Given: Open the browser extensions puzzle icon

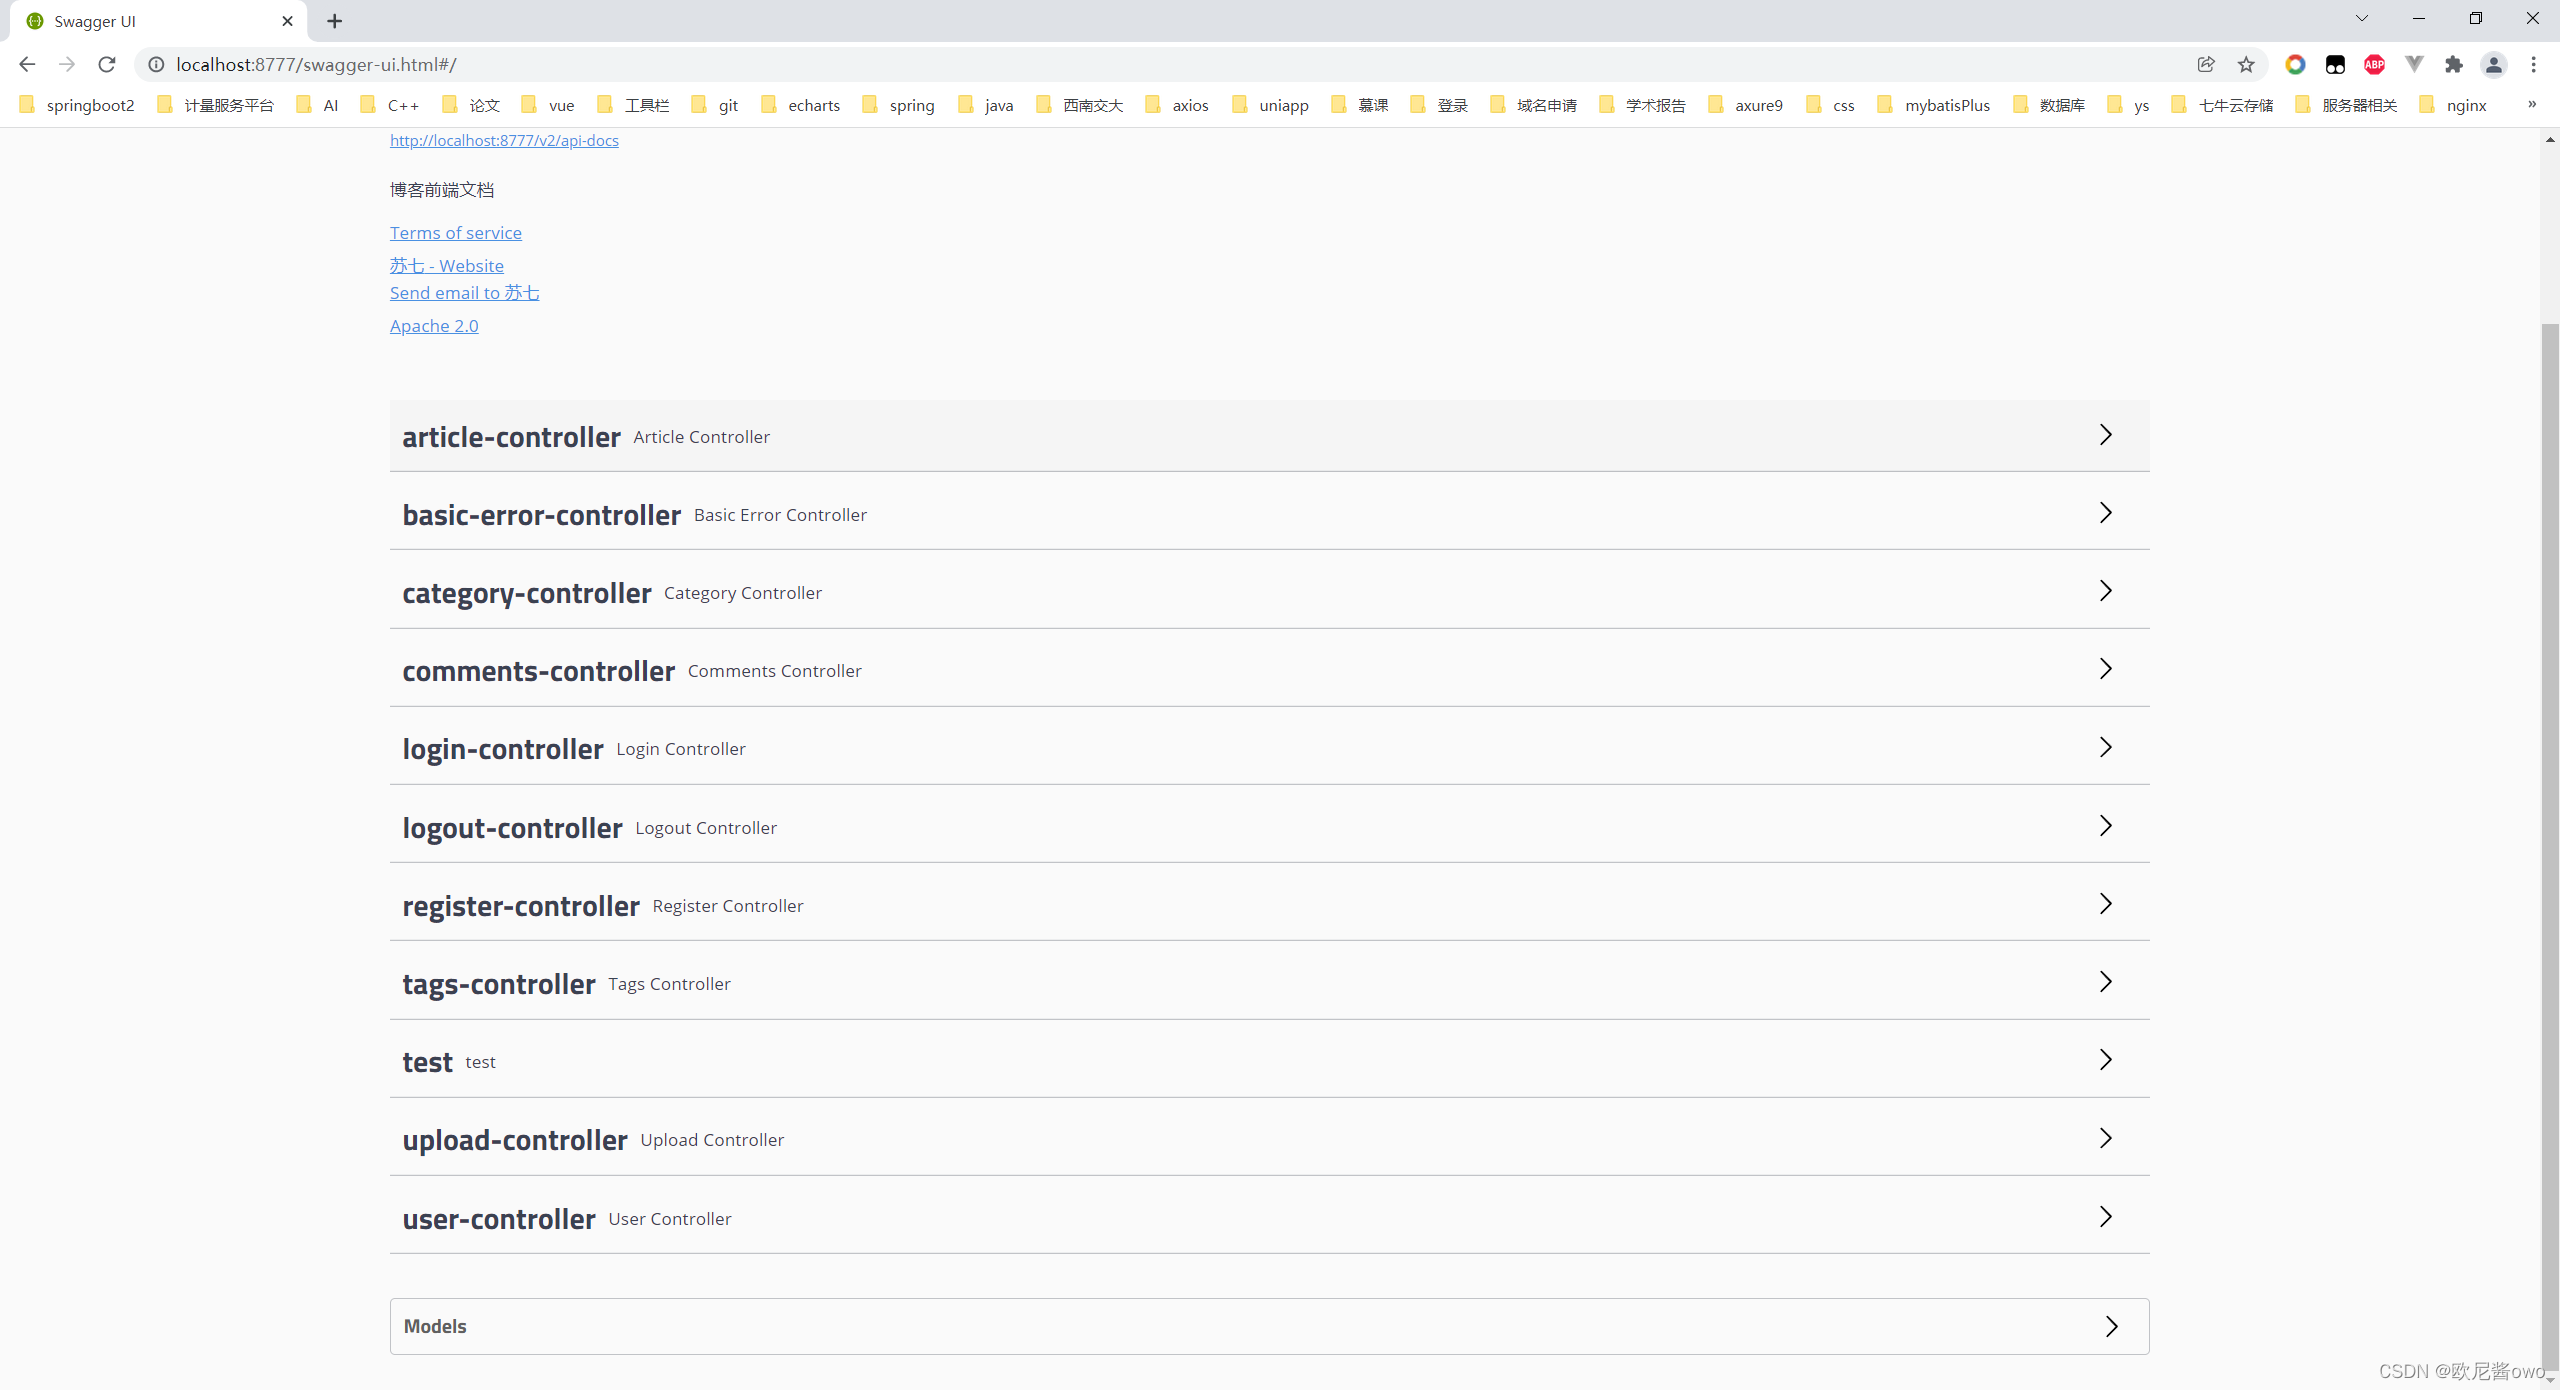Looking at the screenshot, I should tap(2455, 64).
